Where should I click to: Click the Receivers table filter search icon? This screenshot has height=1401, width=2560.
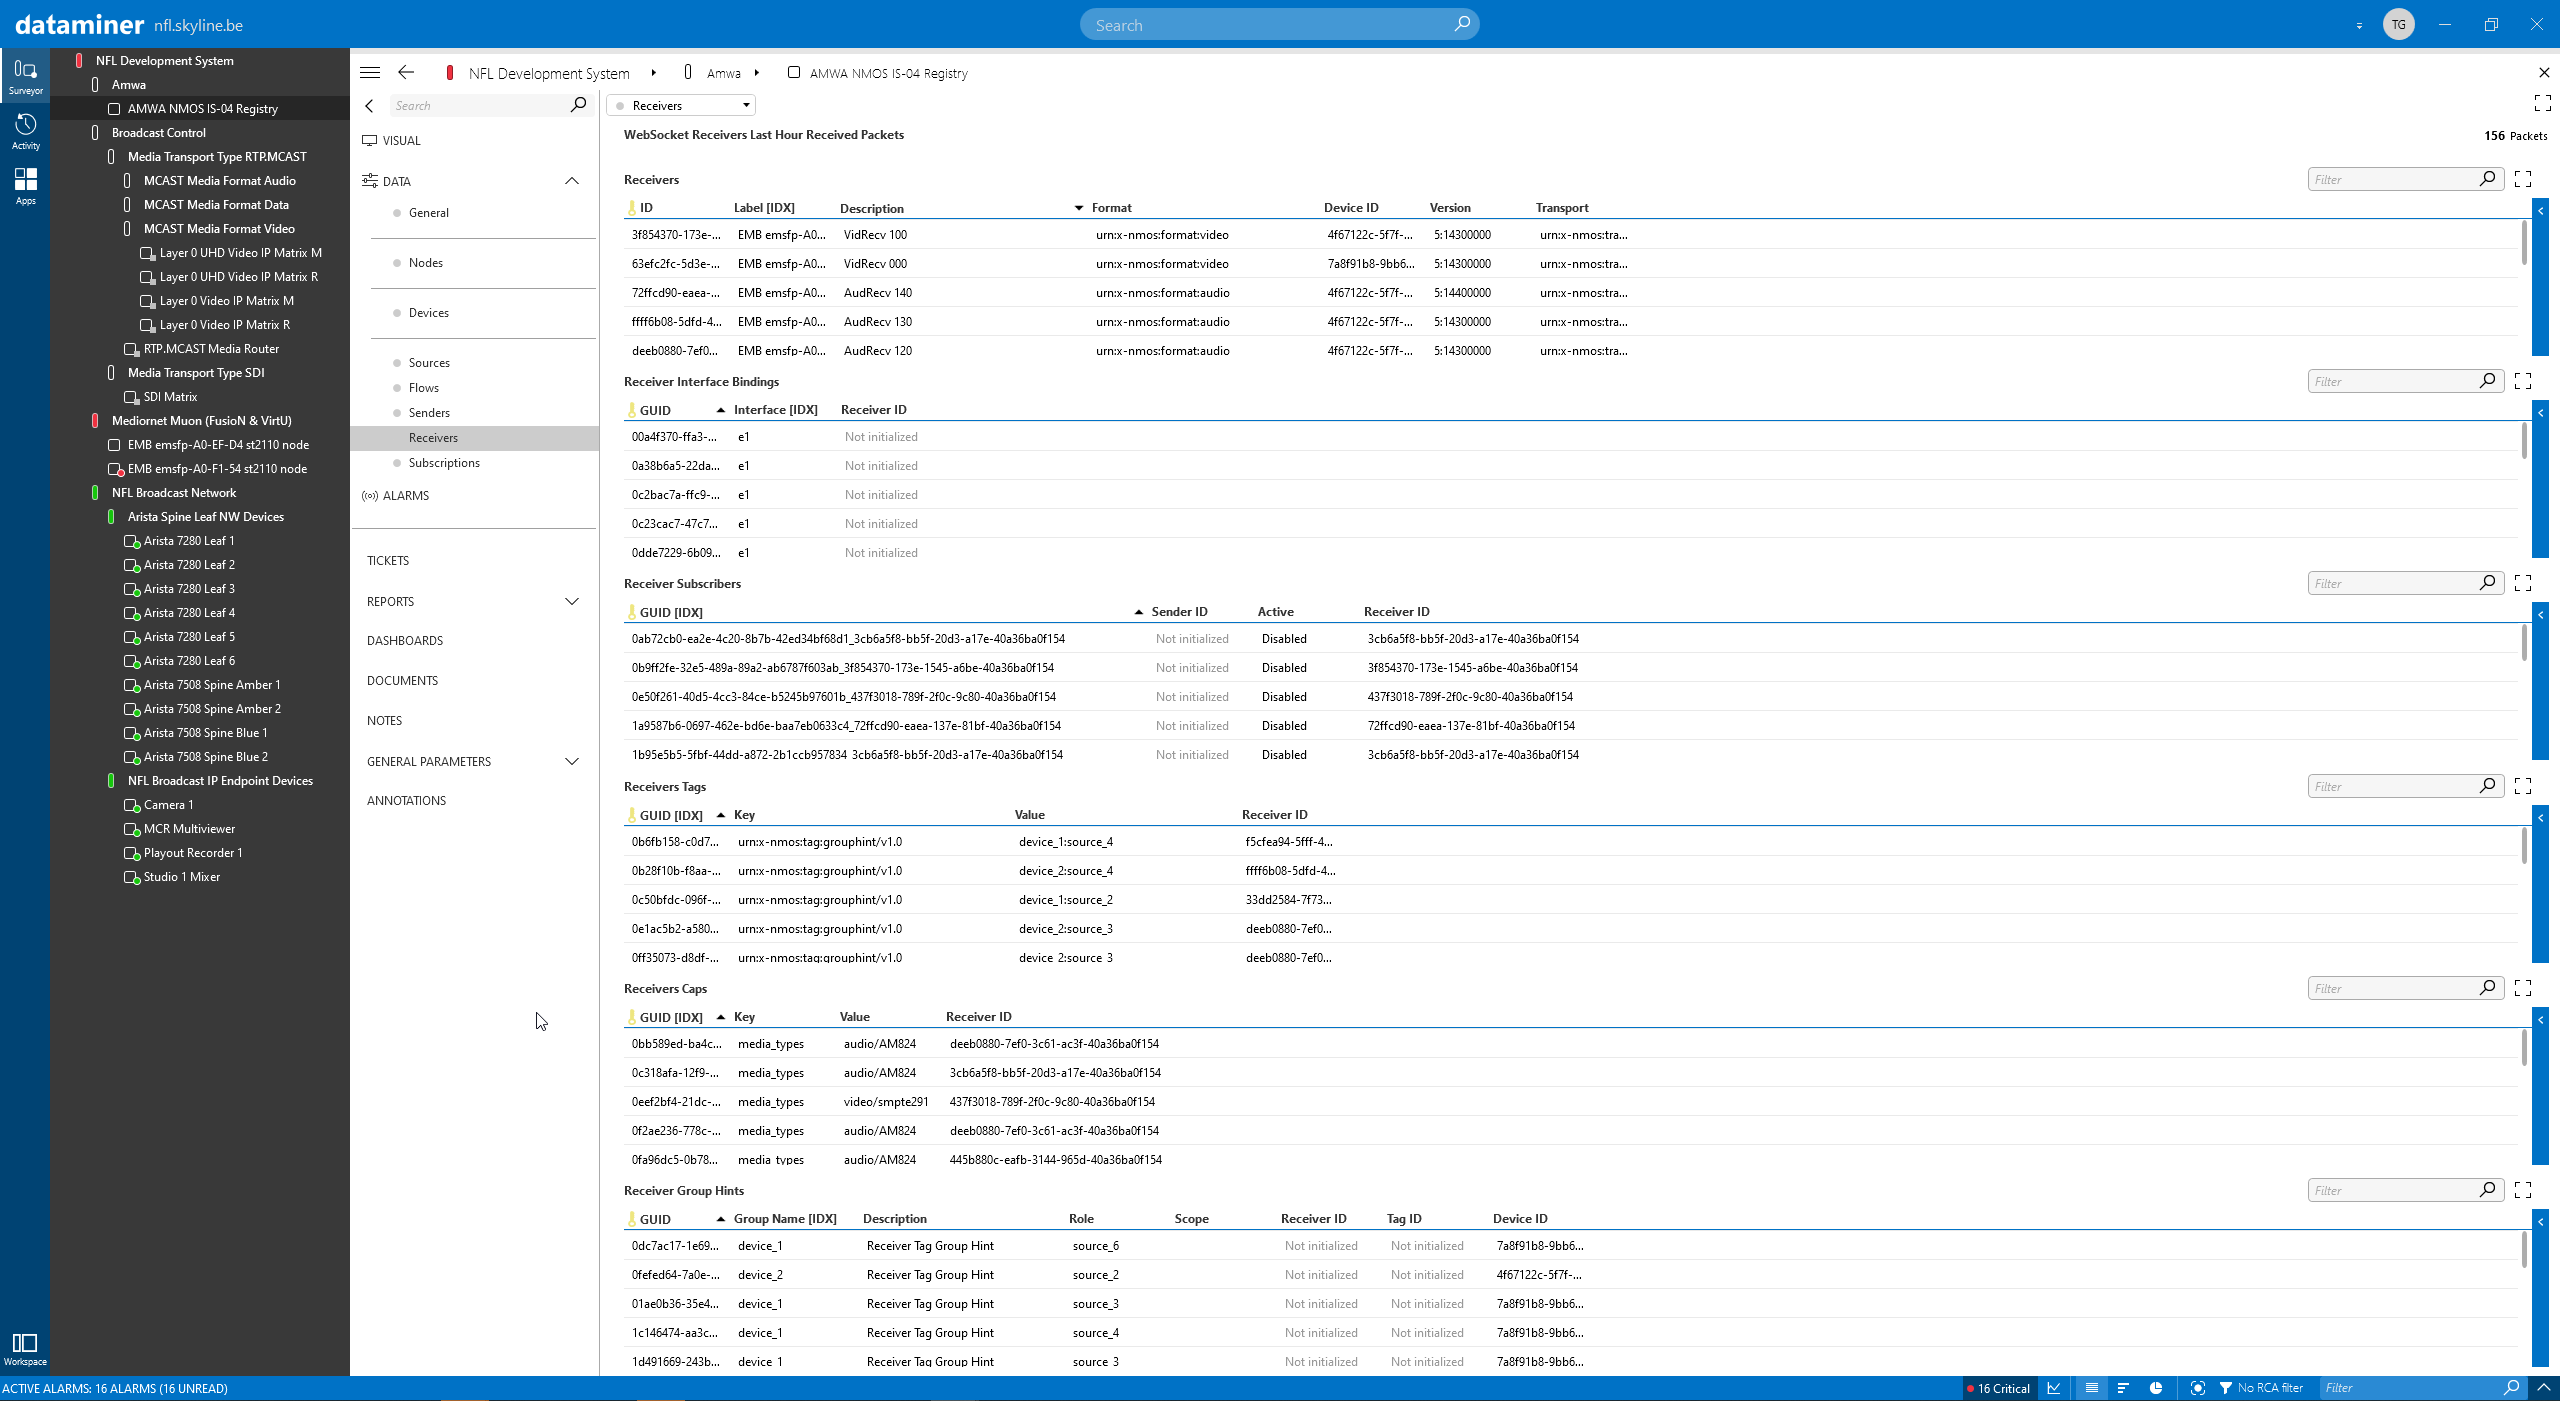pyautogui.click(x=2488, y=179)
